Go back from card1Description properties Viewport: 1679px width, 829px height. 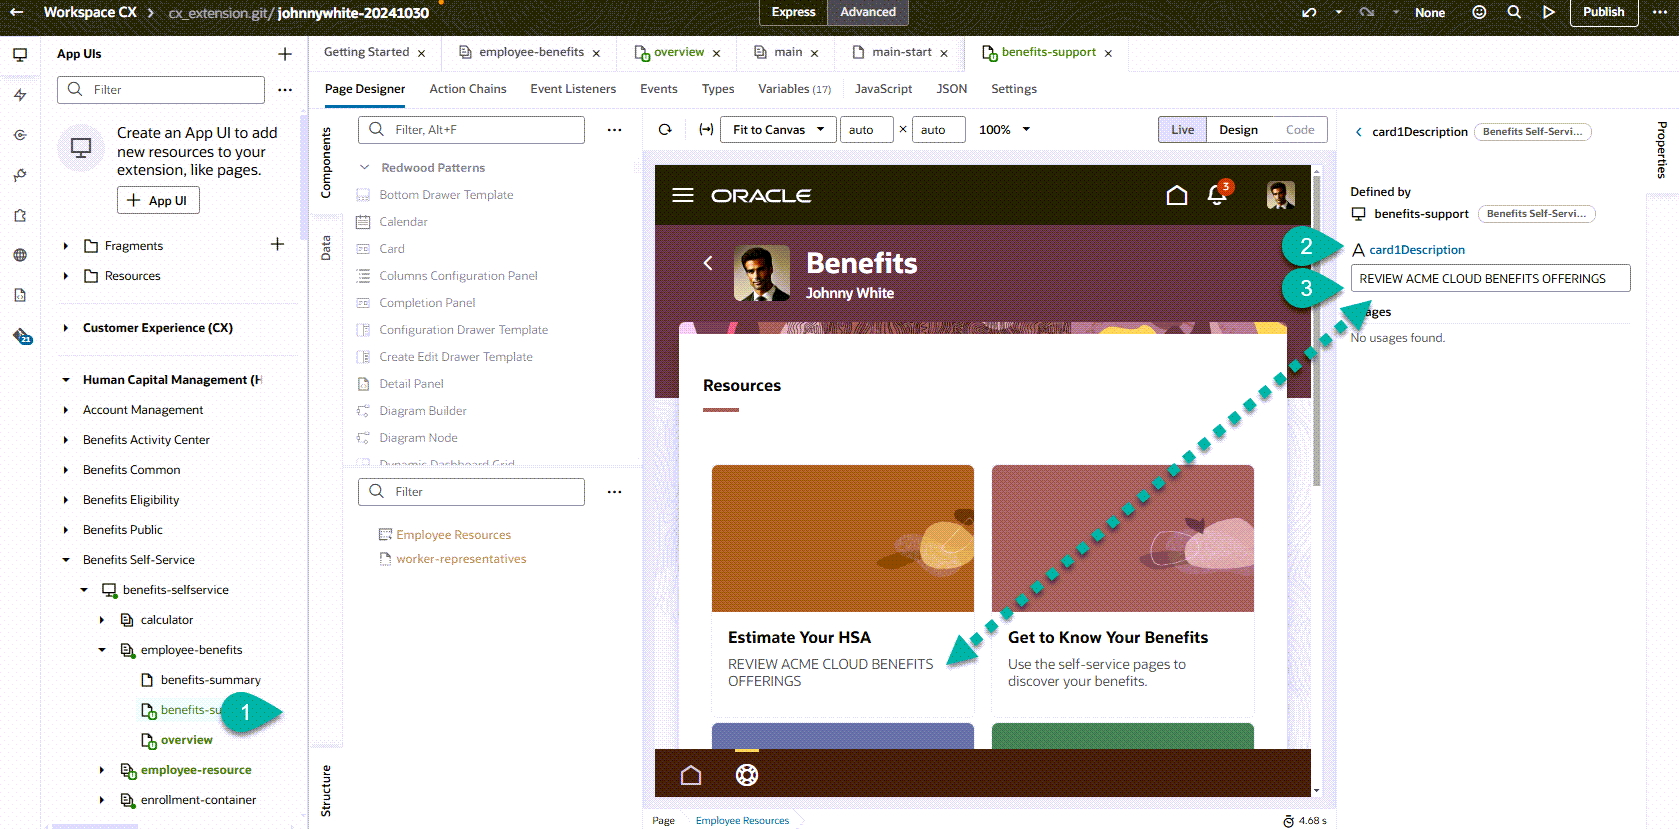click(1358, 132)
